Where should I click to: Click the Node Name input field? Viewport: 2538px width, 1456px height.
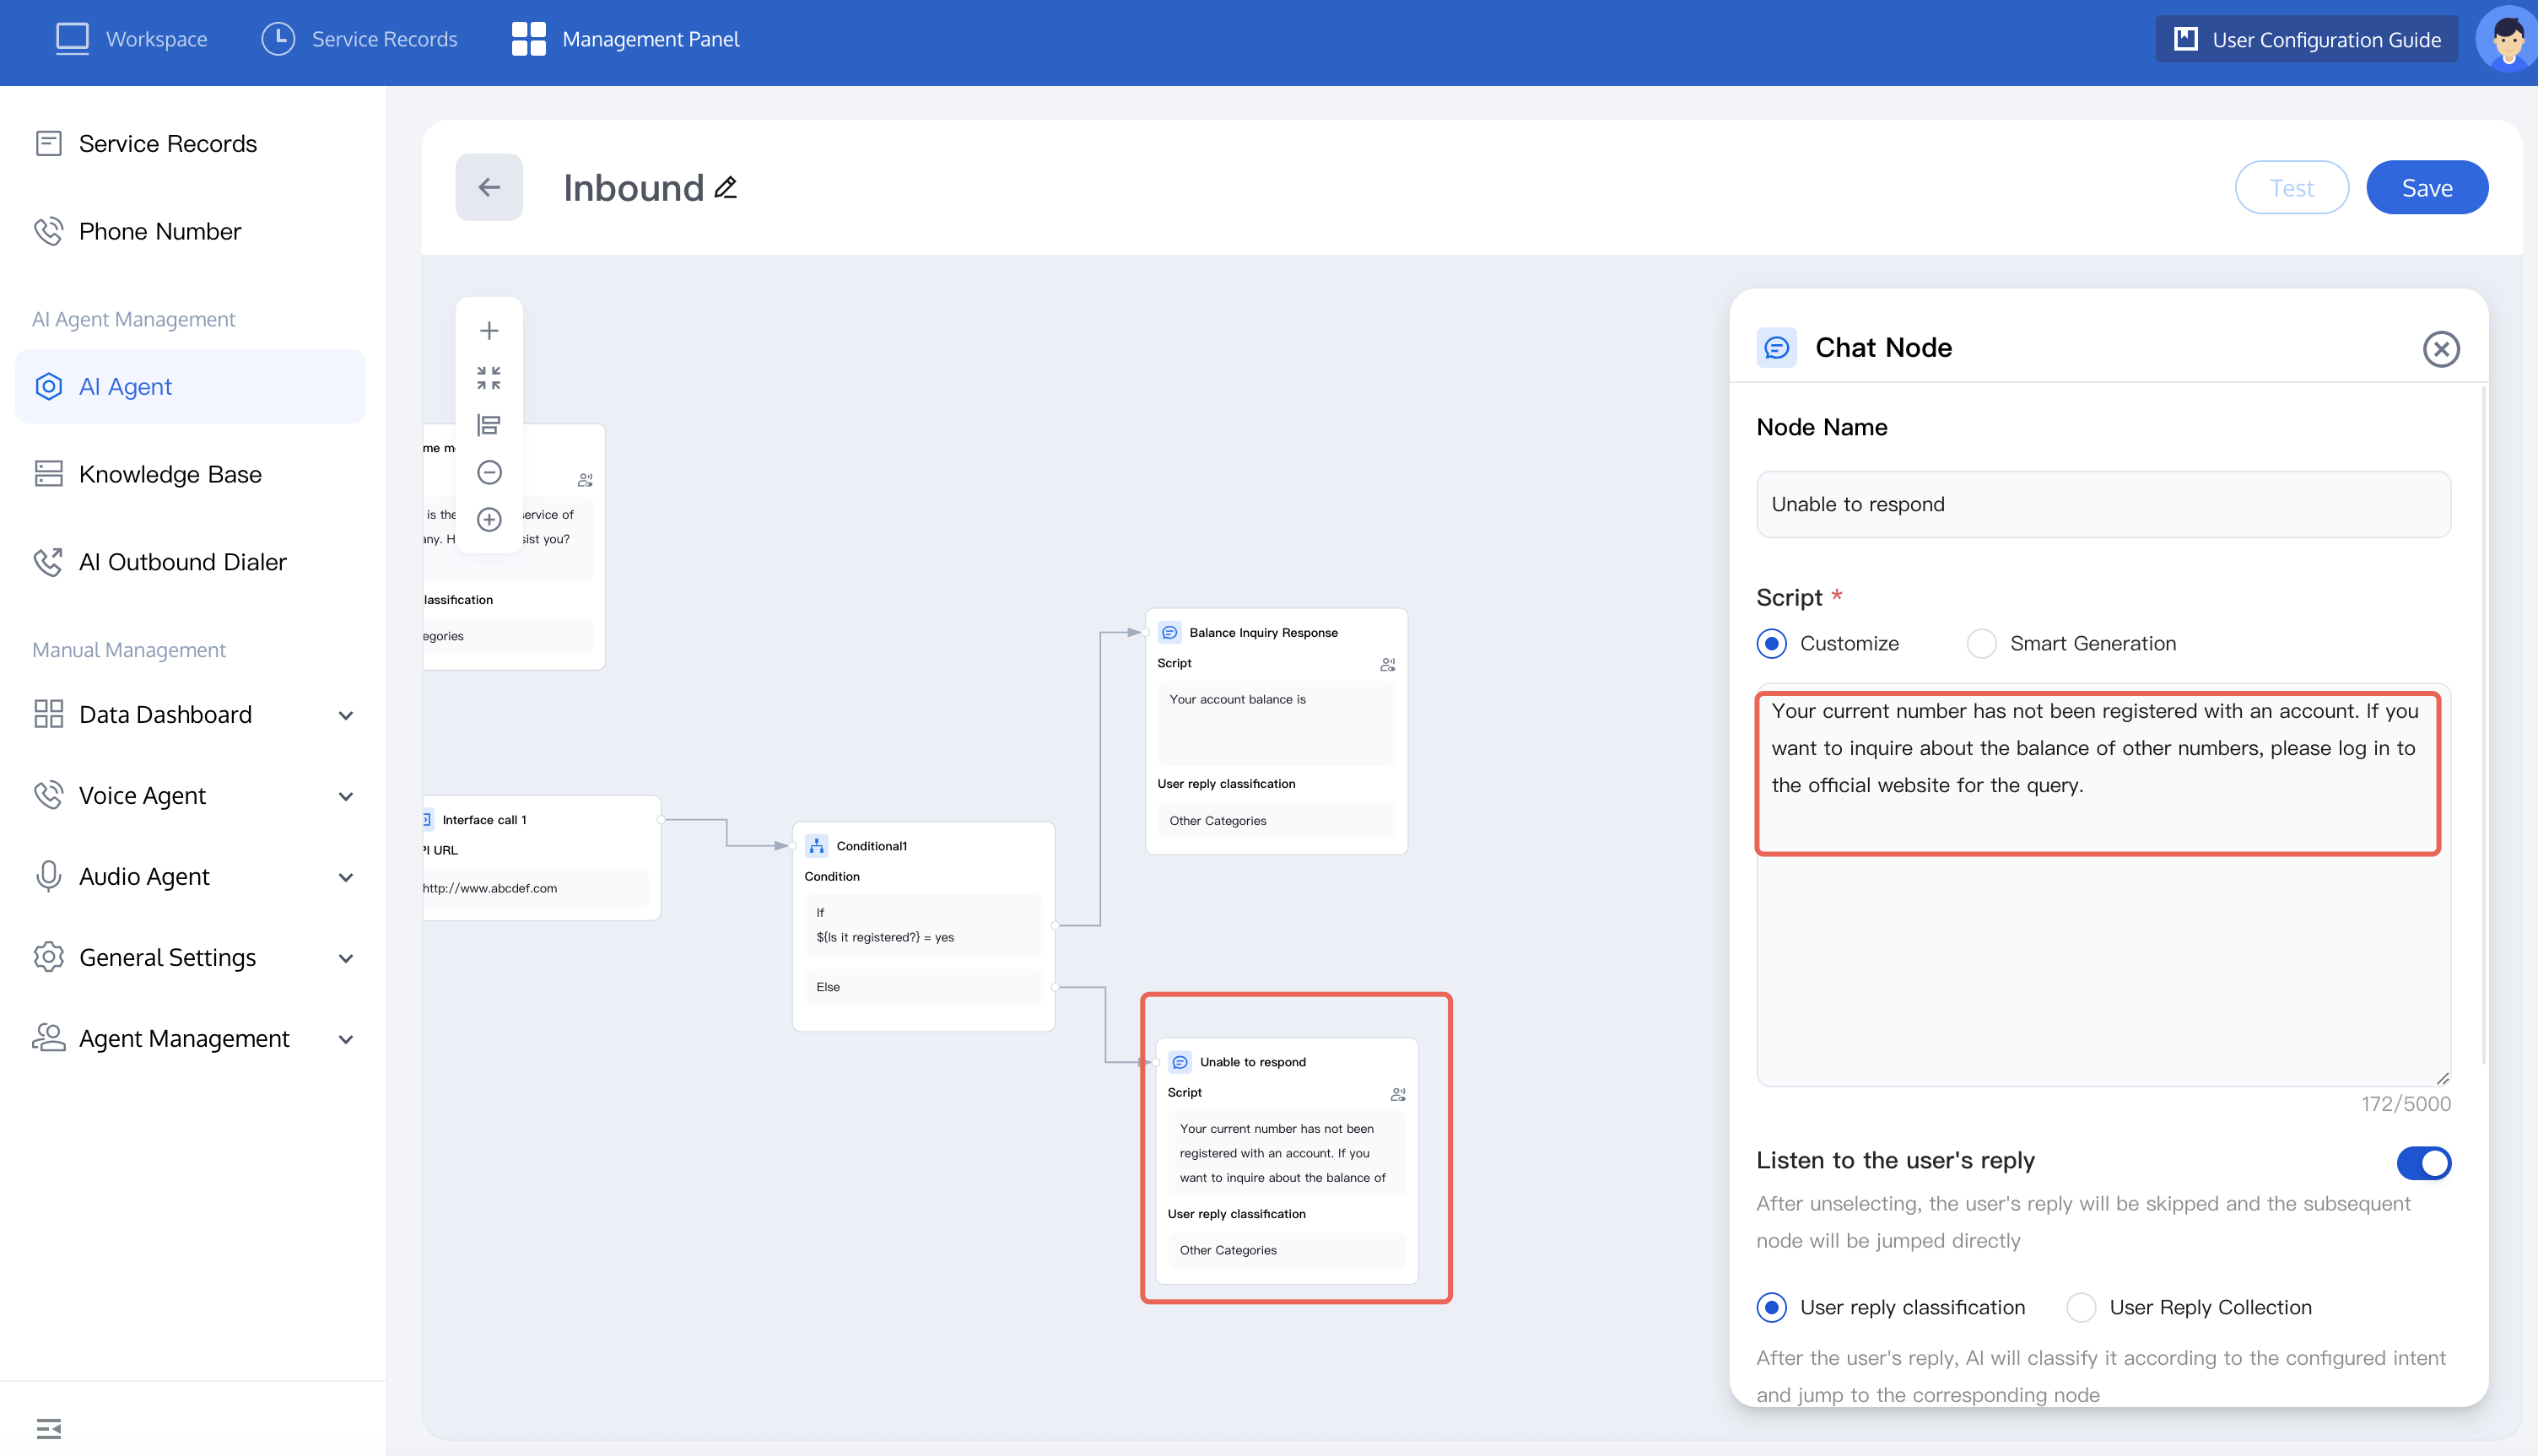click(x=2102, y=504)
